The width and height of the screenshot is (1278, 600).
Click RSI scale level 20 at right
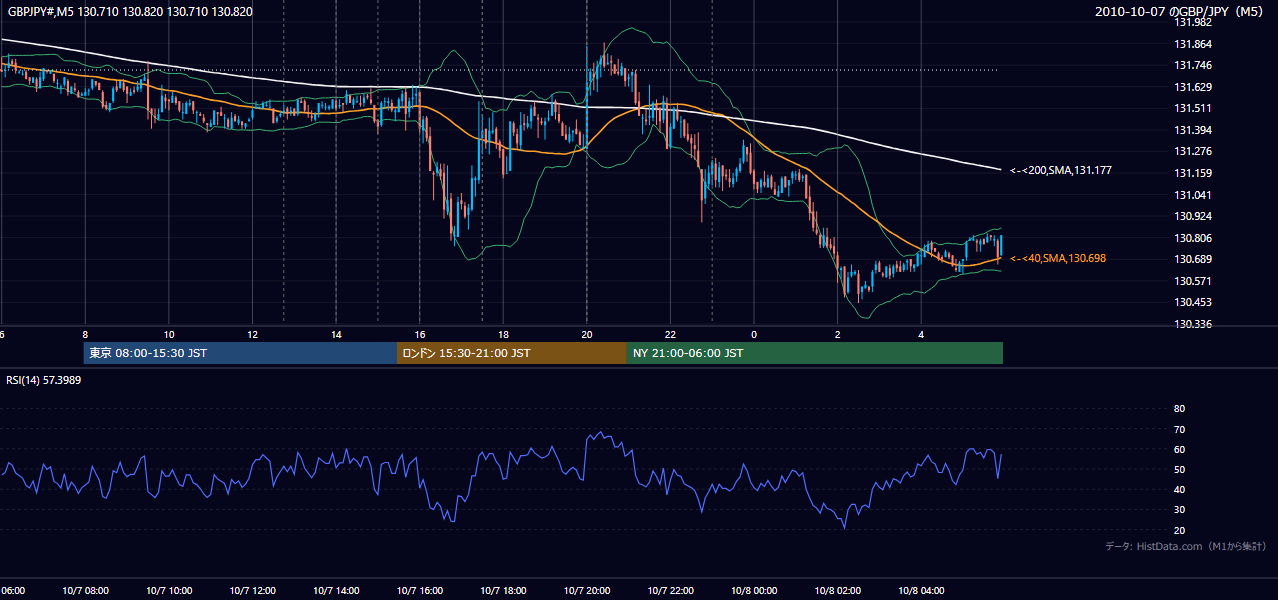pyautogui.click(x=1179, y=530)
